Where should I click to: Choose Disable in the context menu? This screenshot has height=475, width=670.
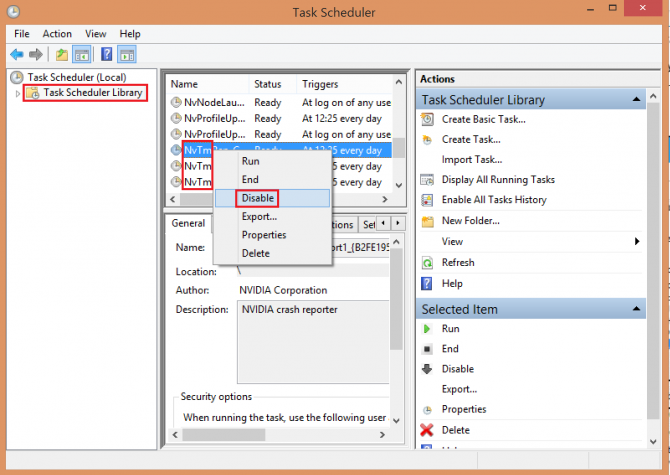[x=272, y=198]
